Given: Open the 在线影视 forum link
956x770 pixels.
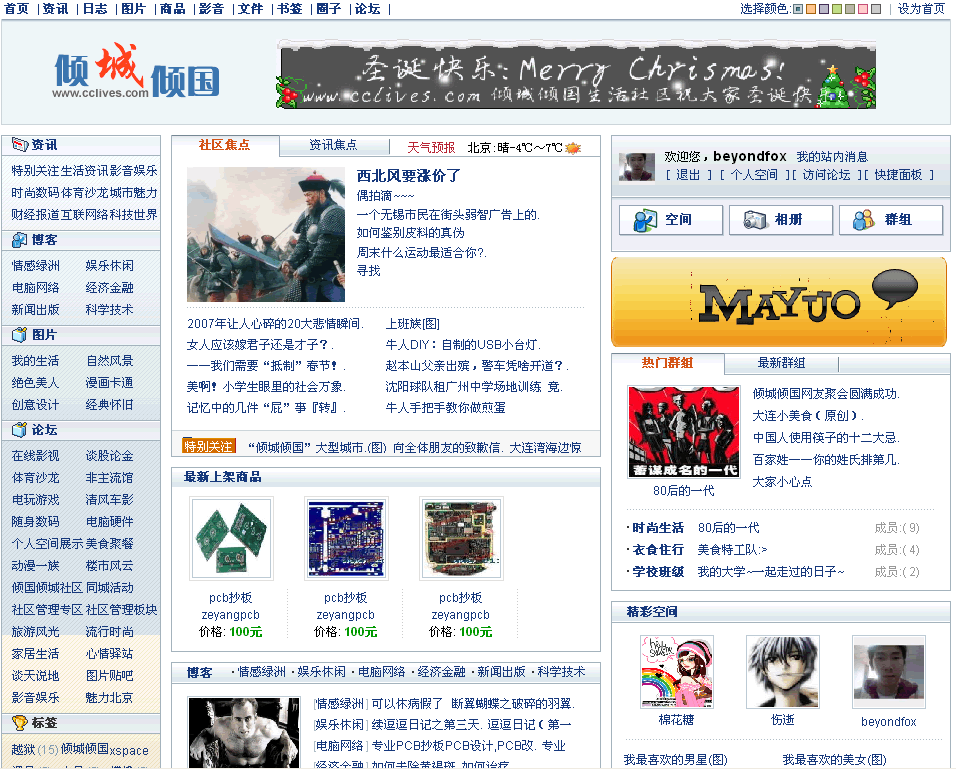Looking at the screenshot, I should point(35,456).
